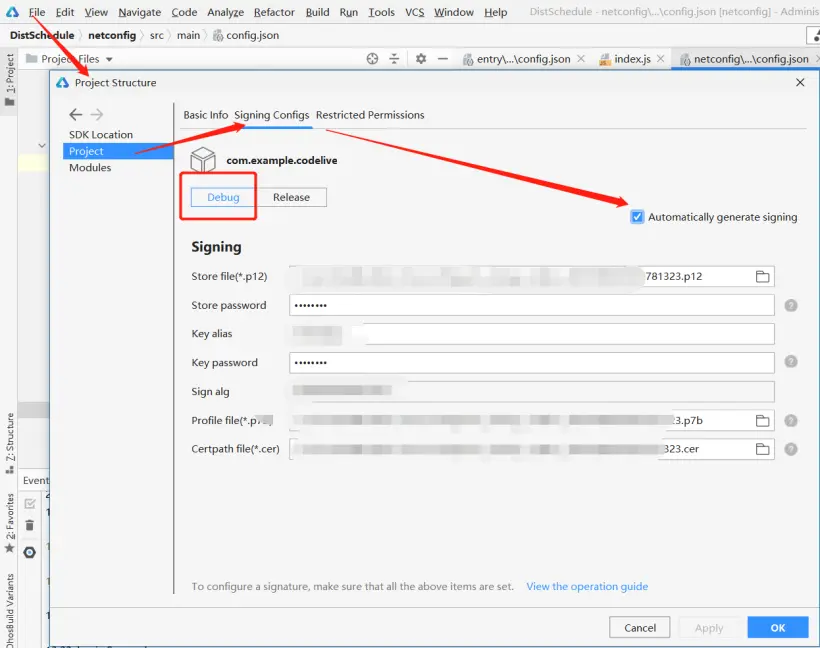Open the Build menu

[x=317, y=12]
